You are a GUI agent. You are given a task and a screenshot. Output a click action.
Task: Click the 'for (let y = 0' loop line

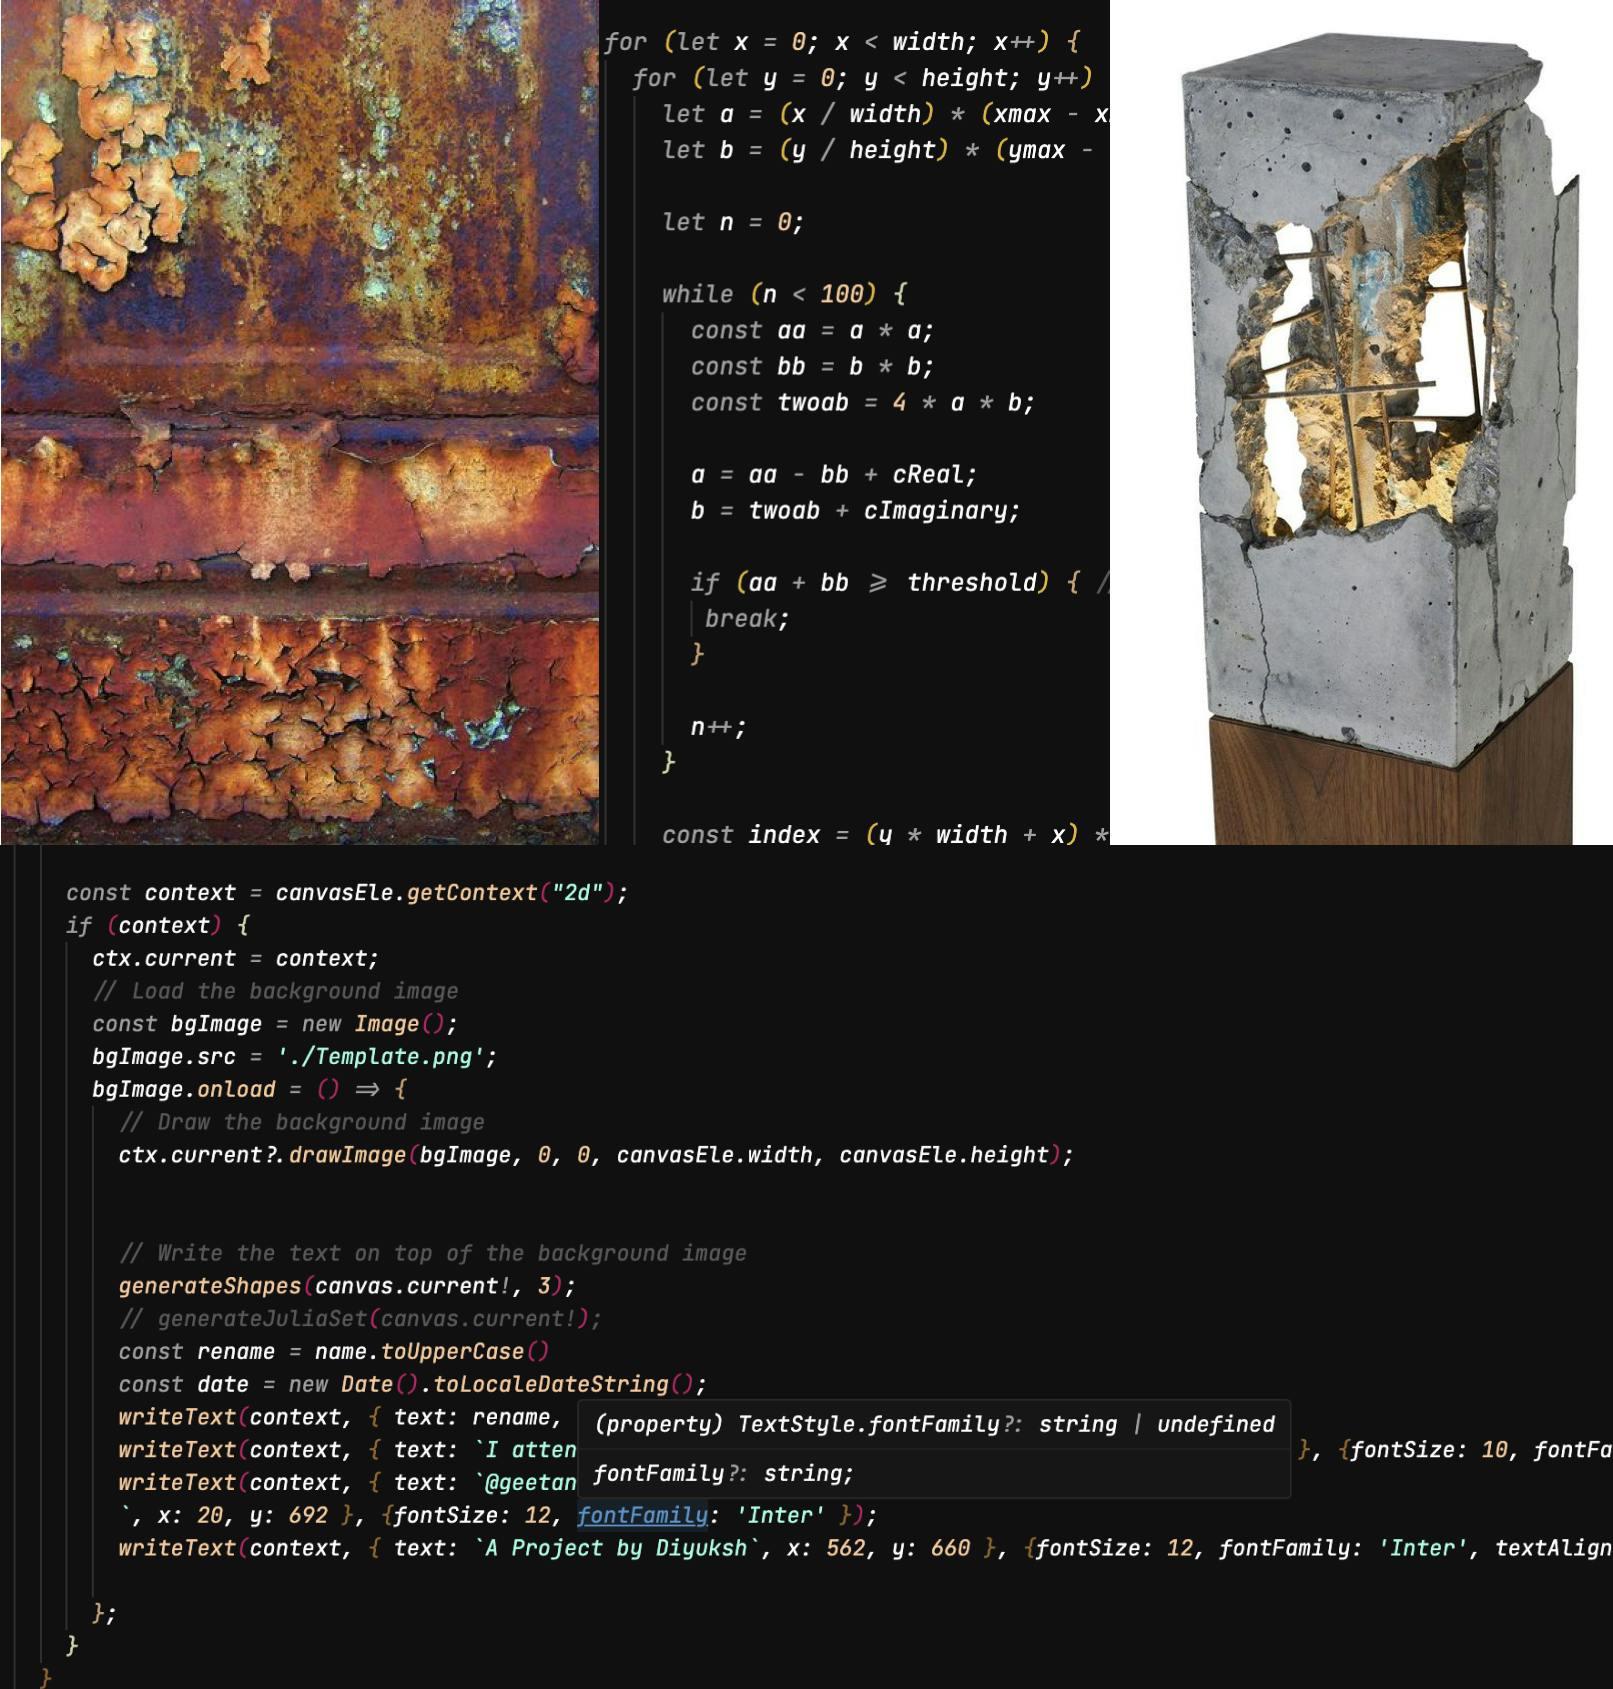tap(863, 78)
